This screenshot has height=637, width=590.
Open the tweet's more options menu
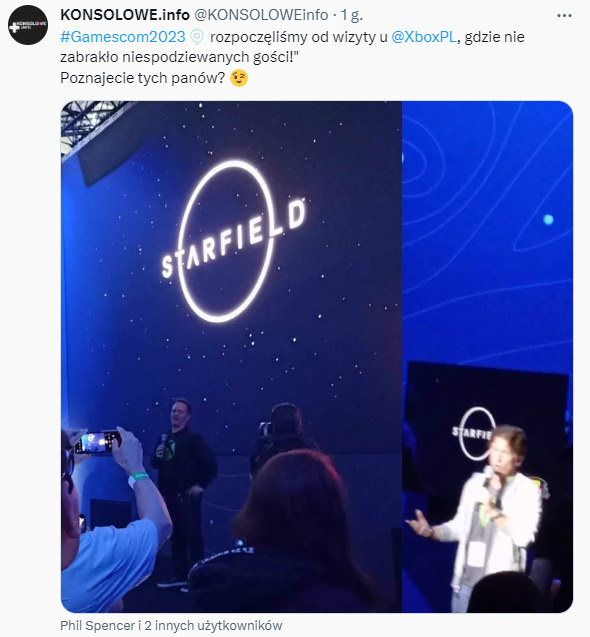pos(564,16)
